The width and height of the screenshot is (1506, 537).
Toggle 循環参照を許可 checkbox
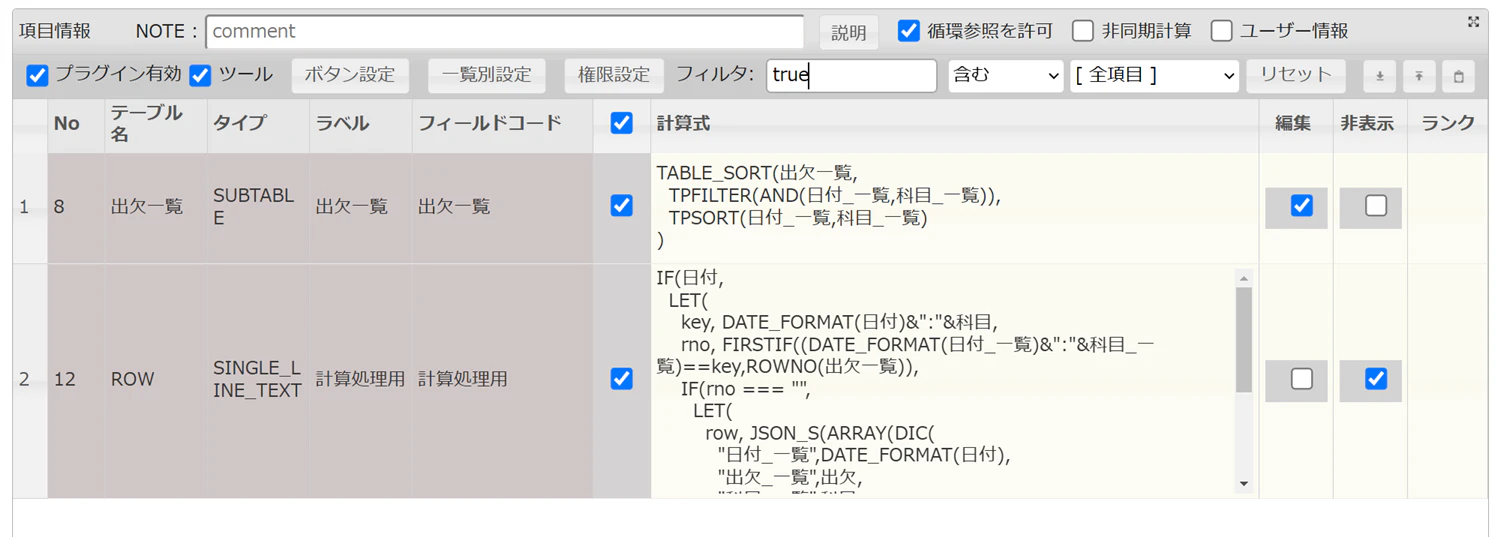pos(908,31)
